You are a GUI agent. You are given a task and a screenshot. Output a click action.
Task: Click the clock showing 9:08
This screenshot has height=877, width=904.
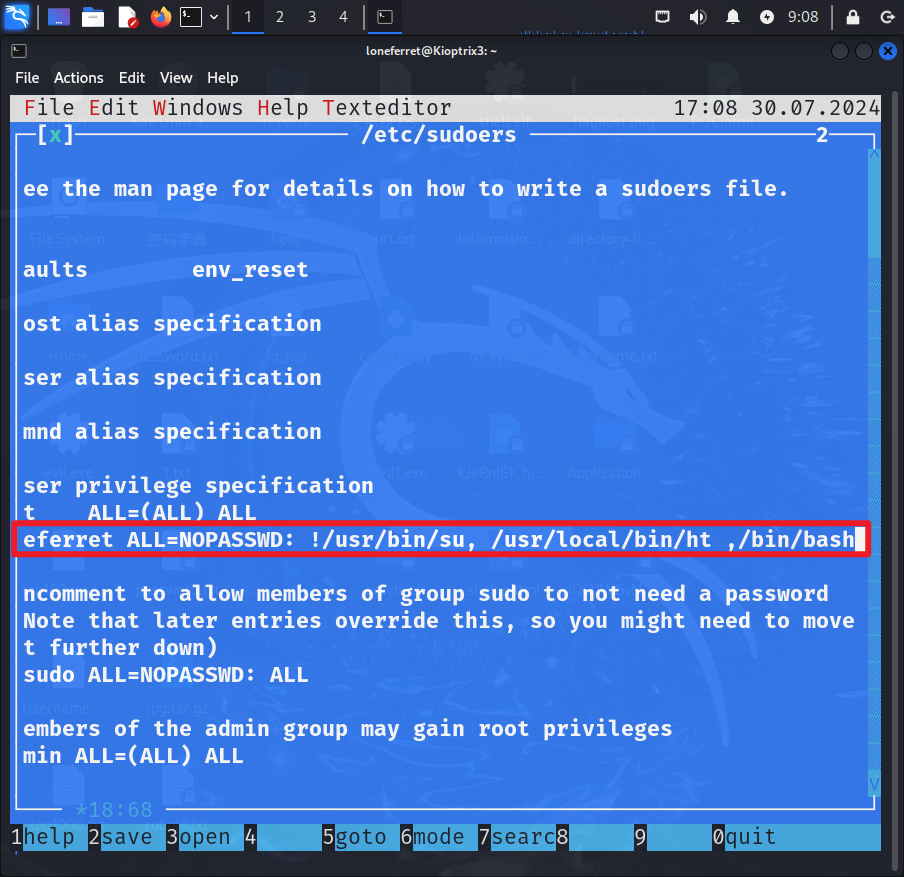tap(803, 17)
